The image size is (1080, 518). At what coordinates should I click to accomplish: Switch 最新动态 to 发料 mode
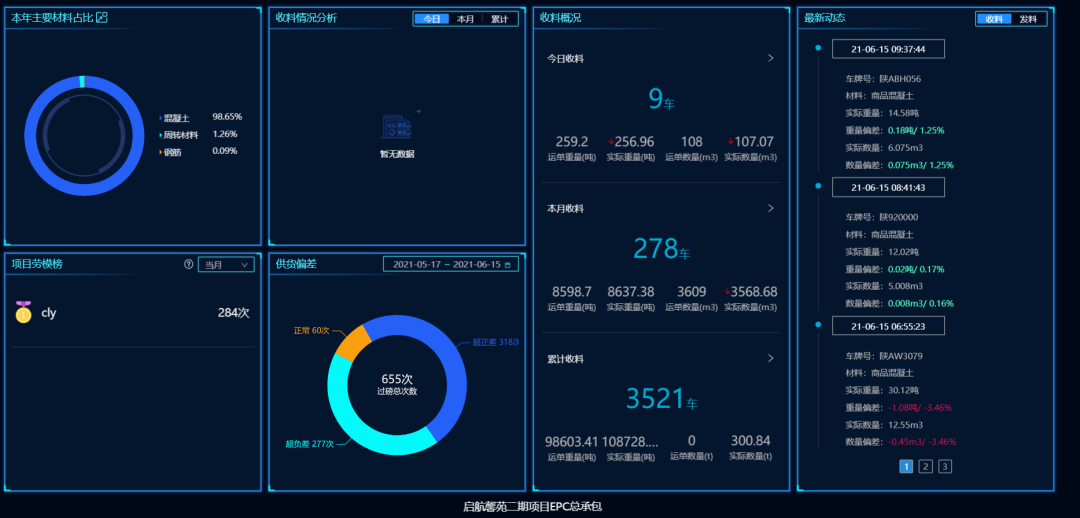point(1028,19)
